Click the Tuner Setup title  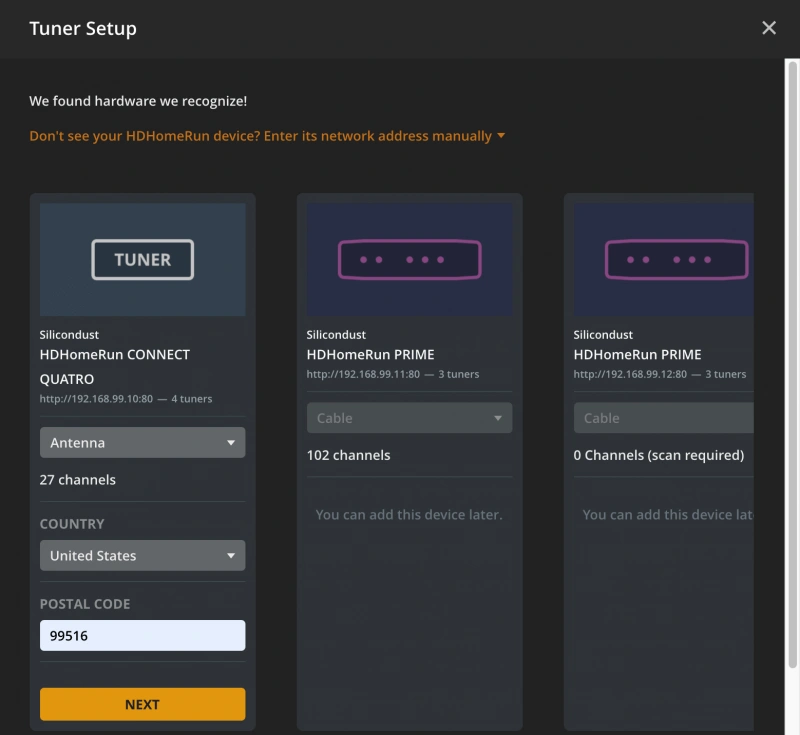coord(83,29)
